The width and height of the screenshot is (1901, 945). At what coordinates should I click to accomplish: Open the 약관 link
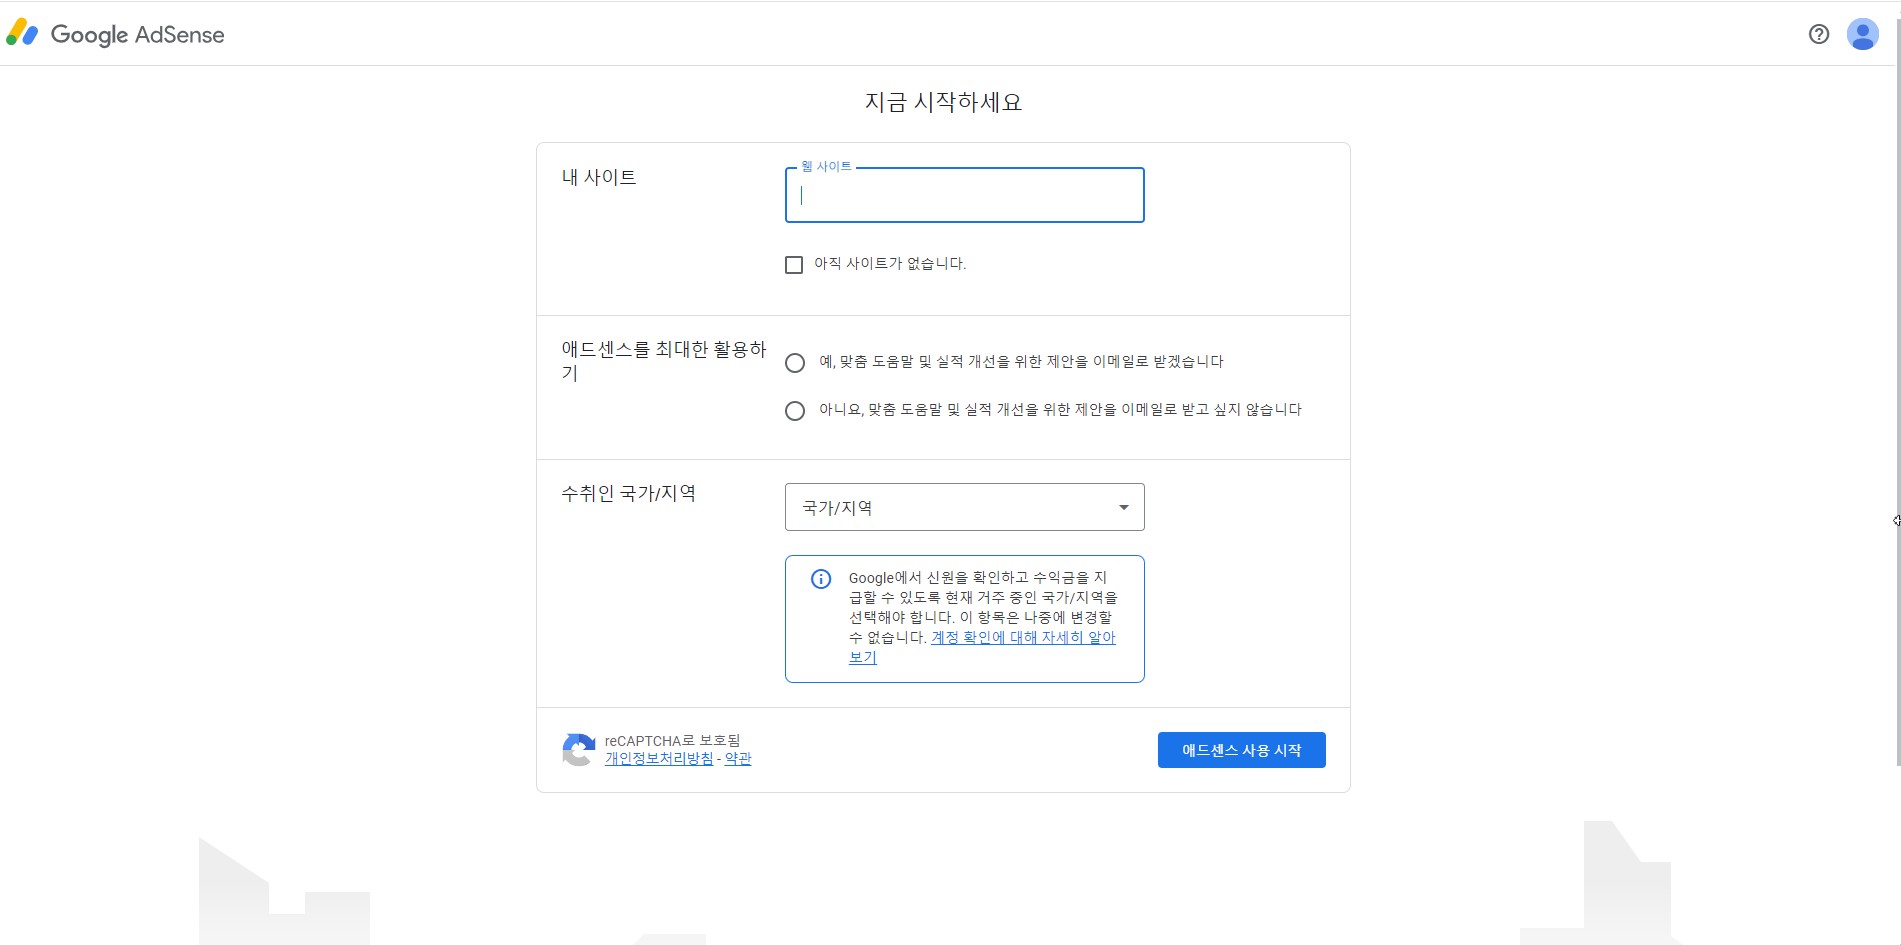(738, 759)
